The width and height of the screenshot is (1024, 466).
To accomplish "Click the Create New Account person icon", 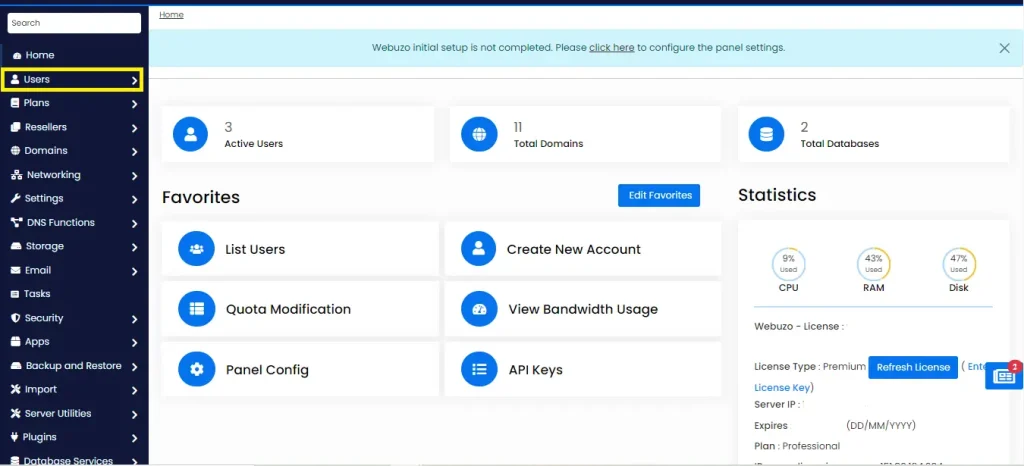I will (x=479, y=249).
